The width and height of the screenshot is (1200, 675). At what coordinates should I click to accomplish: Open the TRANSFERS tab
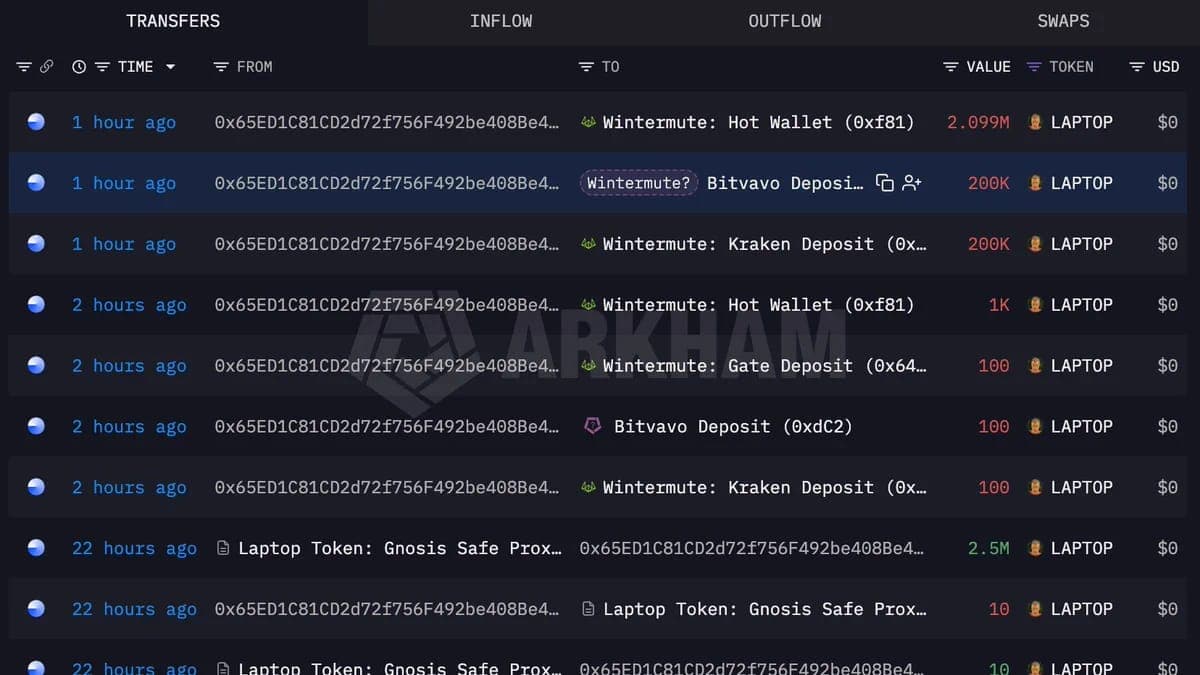tap(173, 21)
